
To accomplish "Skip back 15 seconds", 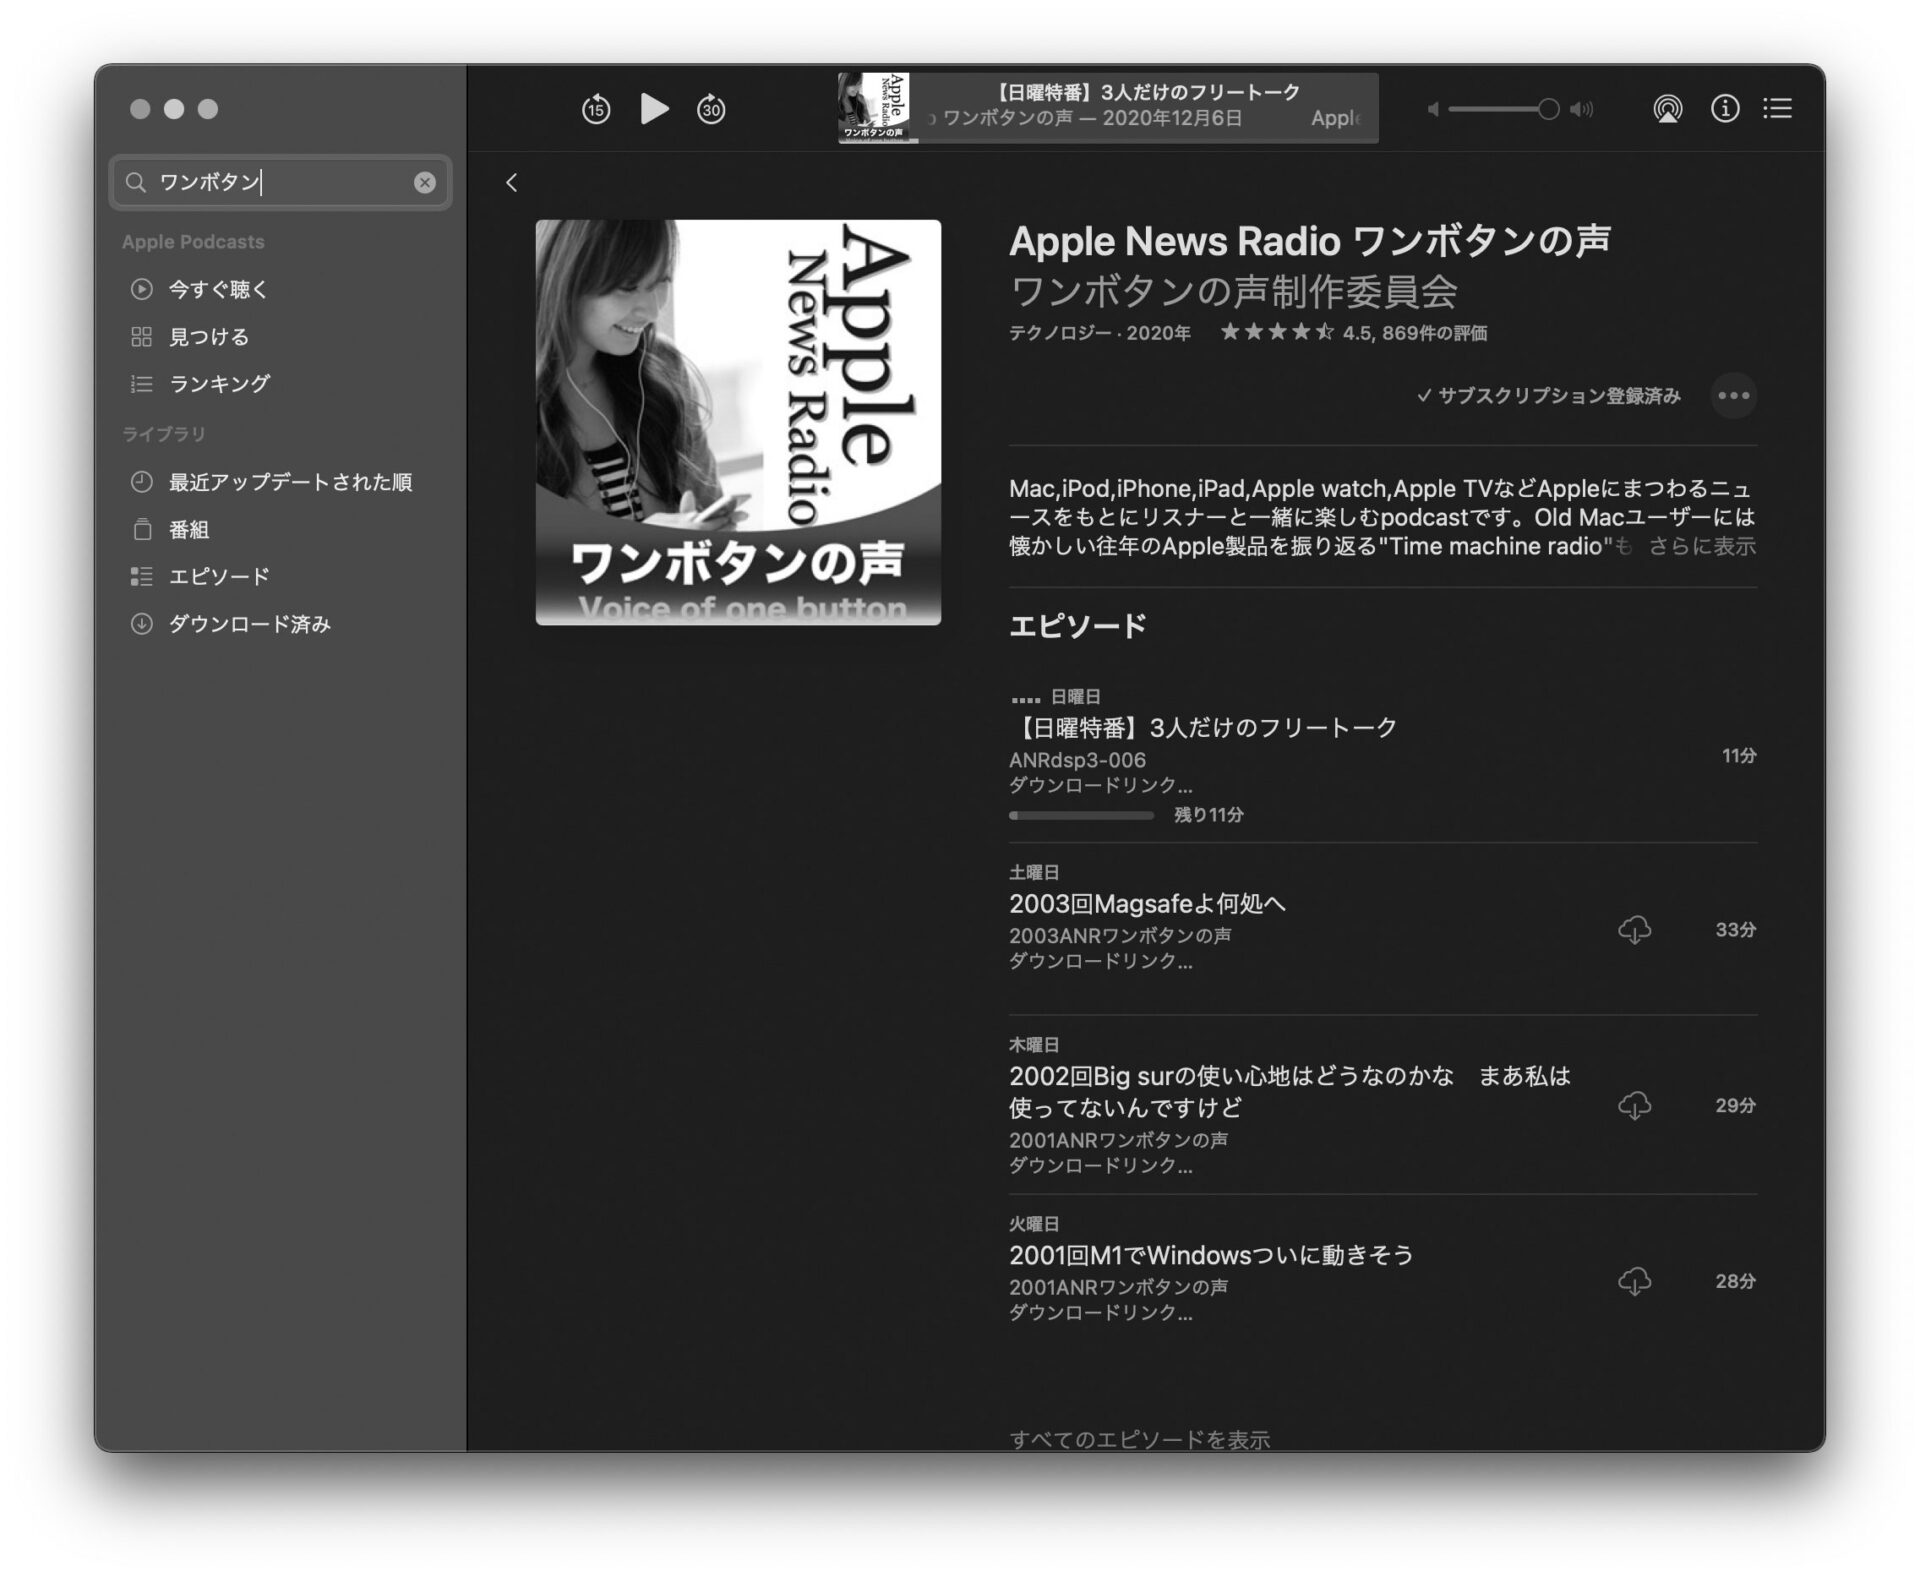I will (596, 108).
